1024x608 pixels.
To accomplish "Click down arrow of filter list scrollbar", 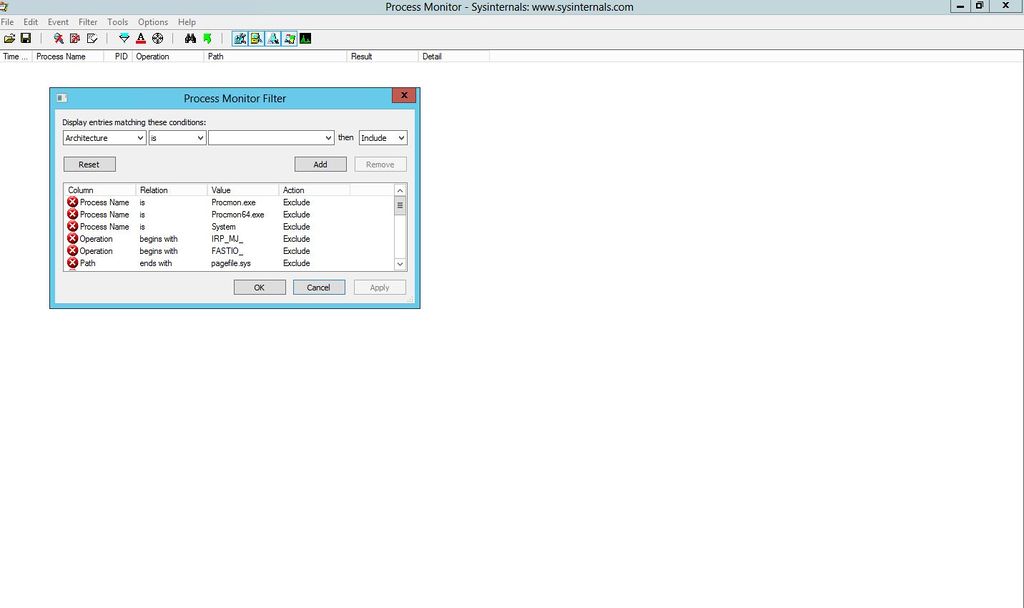I will tap(400, 264).
